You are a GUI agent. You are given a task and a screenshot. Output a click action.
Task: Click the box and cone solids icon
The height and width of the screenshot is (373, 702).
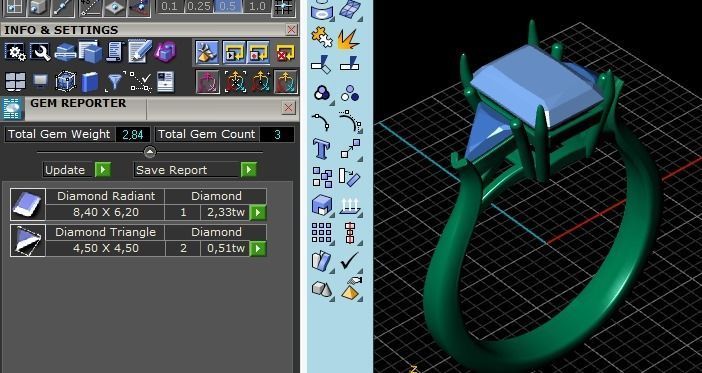click(321, 289)
